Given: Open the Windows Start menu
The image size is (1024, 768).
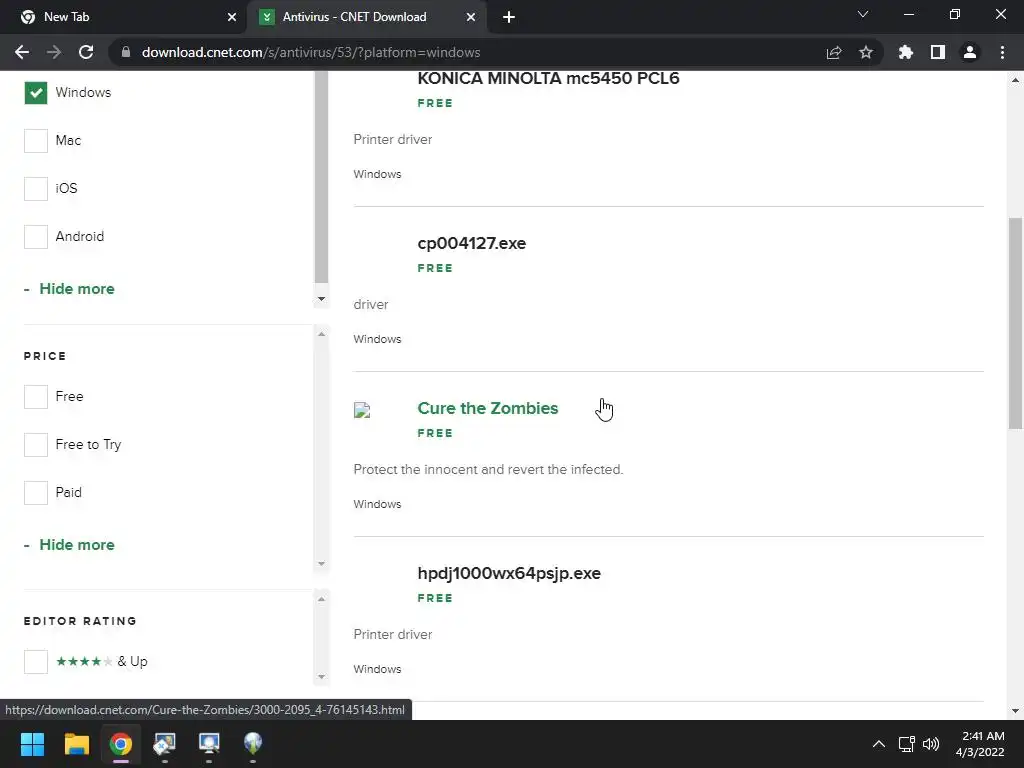Looking at the screenshot, I should click(32, 744).
